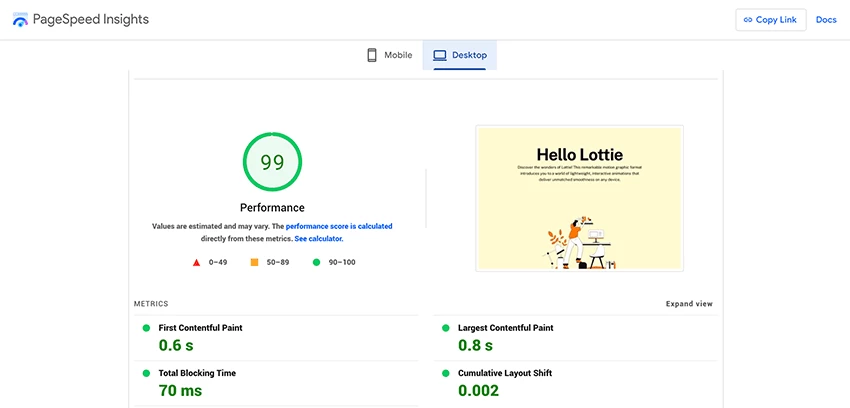This screenshot has height=408, width=850.
Task: Click the 0–49 legend label
Action: point(218,262)
